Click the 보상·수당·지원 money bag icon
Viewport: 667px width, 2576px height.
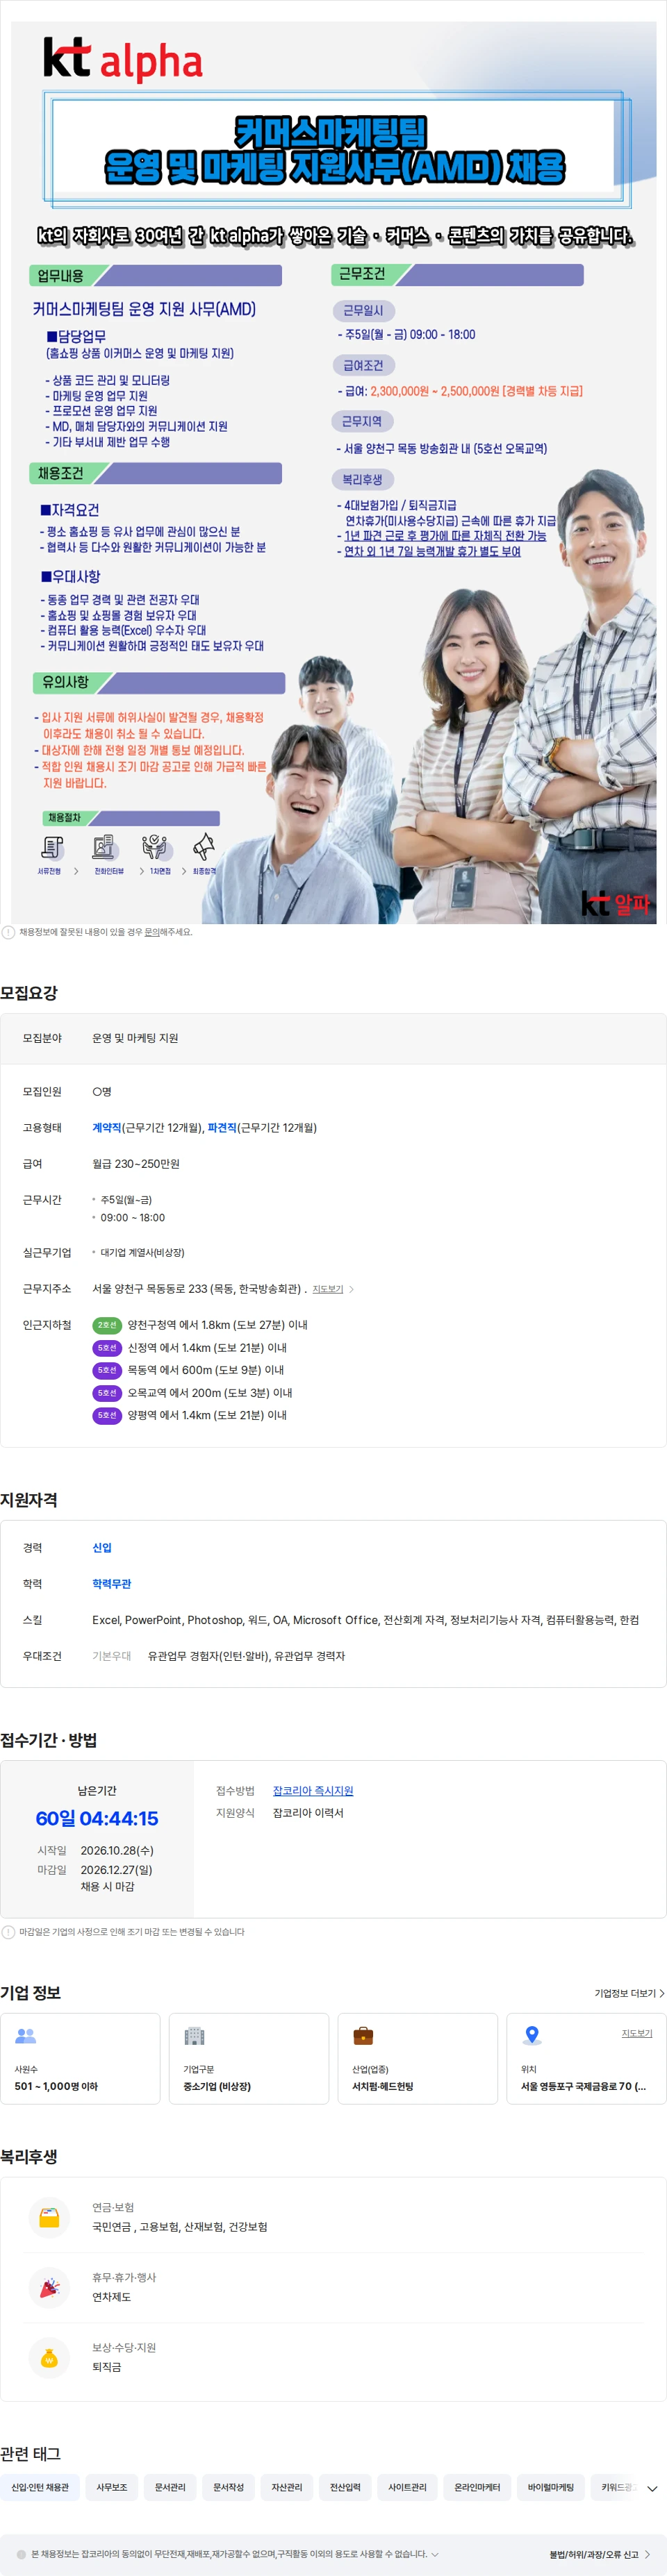coord(49,2357)
